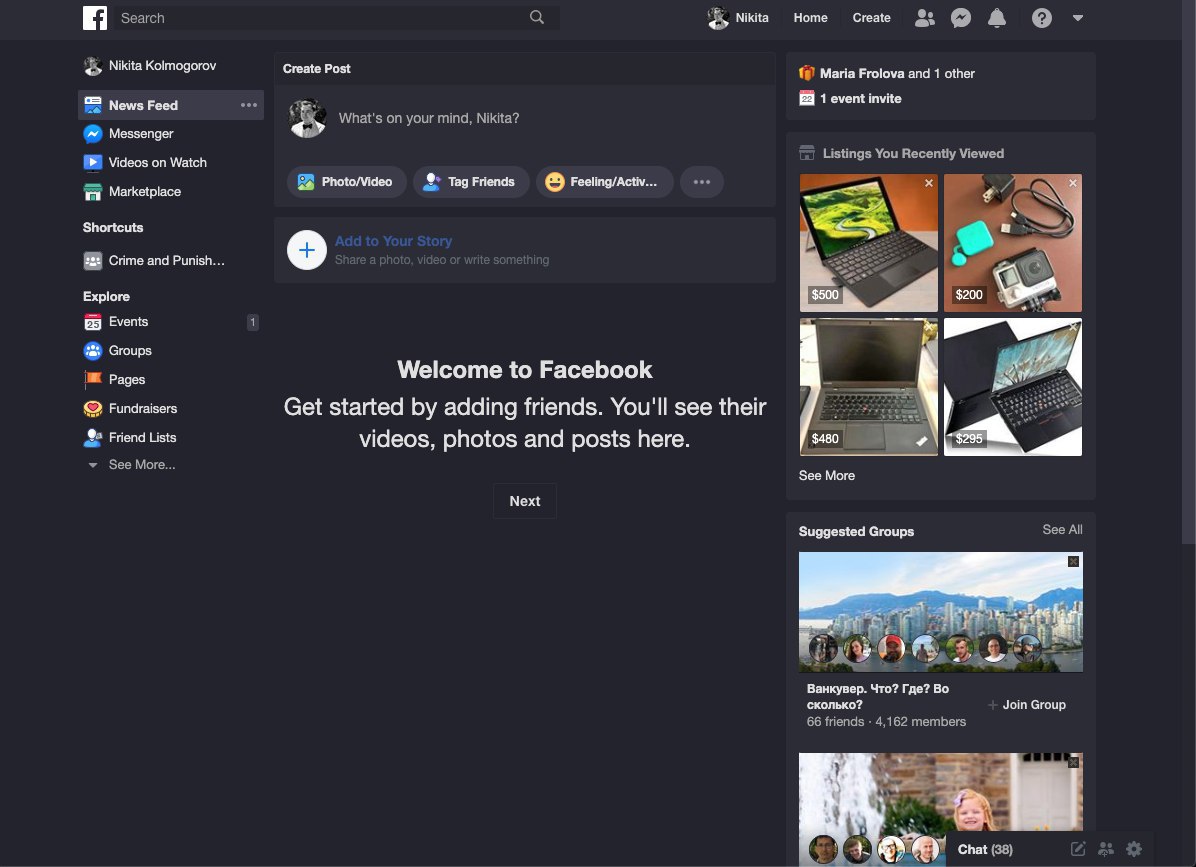This screenshot has height=867, width=1196.
Task: Click See All in Suggested Groups
Action: coord(1063,529)
